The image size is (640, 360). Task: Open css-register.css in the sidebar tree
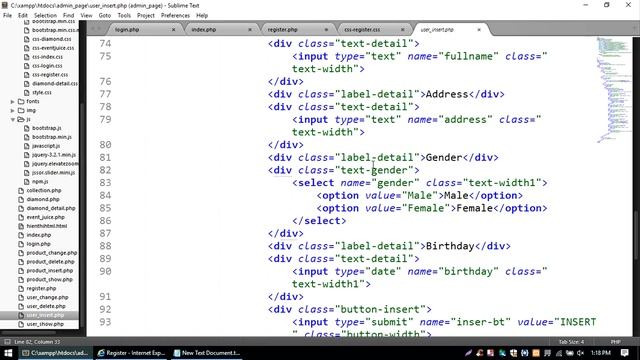click(50, 75)
